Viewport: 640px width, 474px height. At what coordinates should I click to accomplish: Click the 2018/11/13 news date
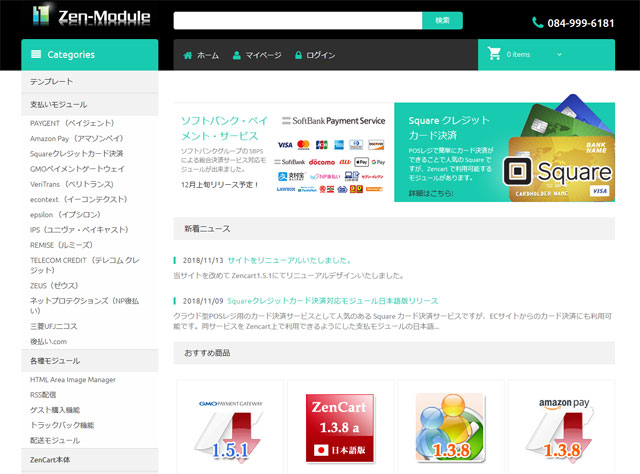(203, 260)
